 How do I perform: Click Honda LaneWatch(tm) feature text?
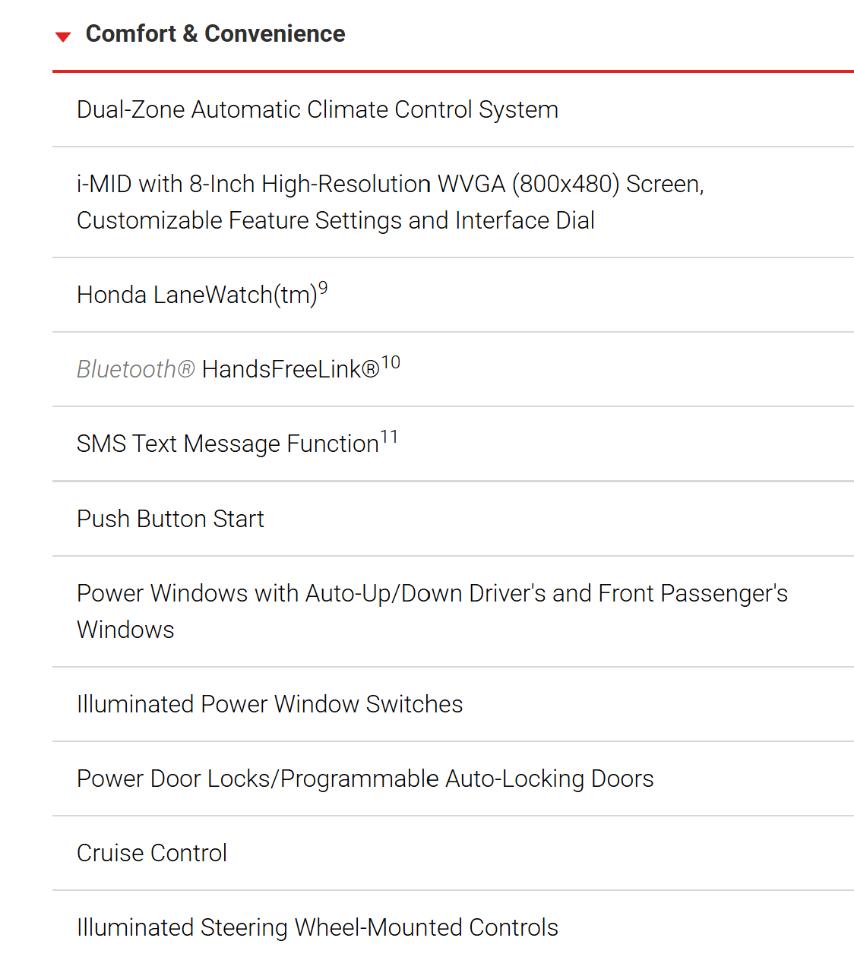(197, 295)
